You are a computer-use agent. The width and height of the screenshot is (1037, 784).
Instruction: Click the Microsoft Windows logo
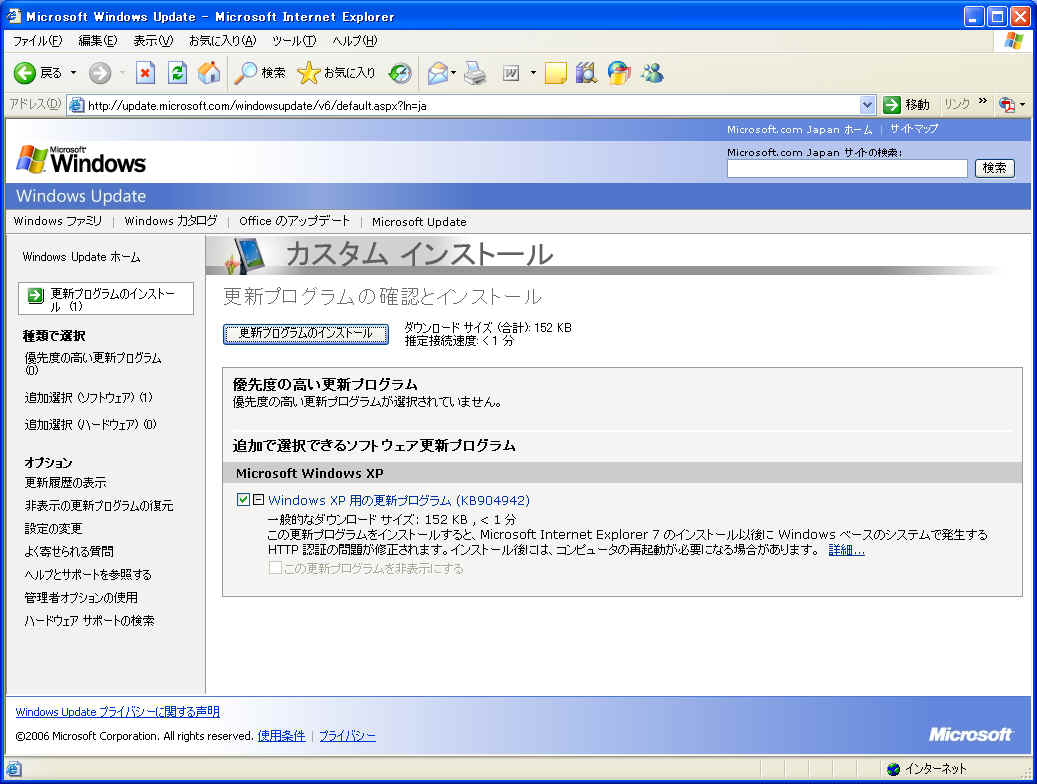(80, 159)
